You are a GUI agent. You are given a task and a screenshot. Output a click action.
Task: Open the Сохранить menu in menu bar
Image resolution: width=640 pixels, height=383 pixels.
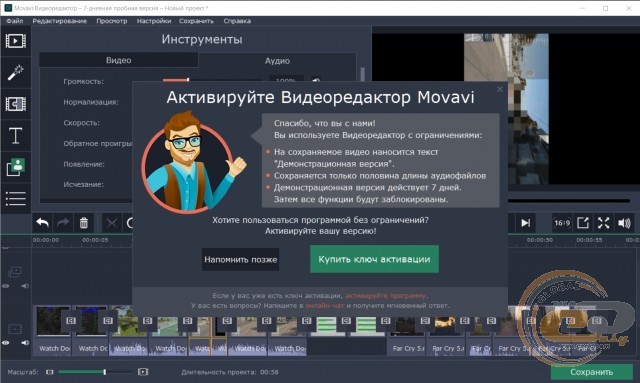coord(196,21)
